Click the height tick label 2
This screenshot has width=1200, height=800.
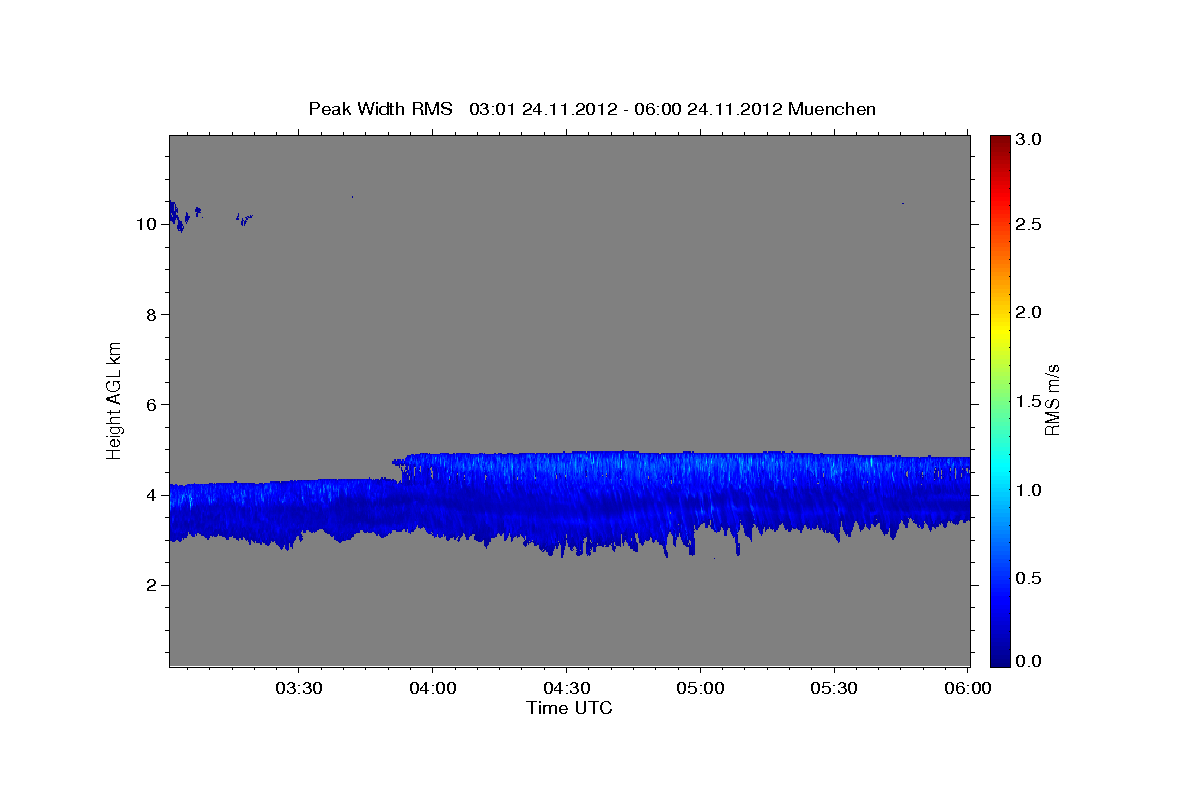tap(151, 585)
